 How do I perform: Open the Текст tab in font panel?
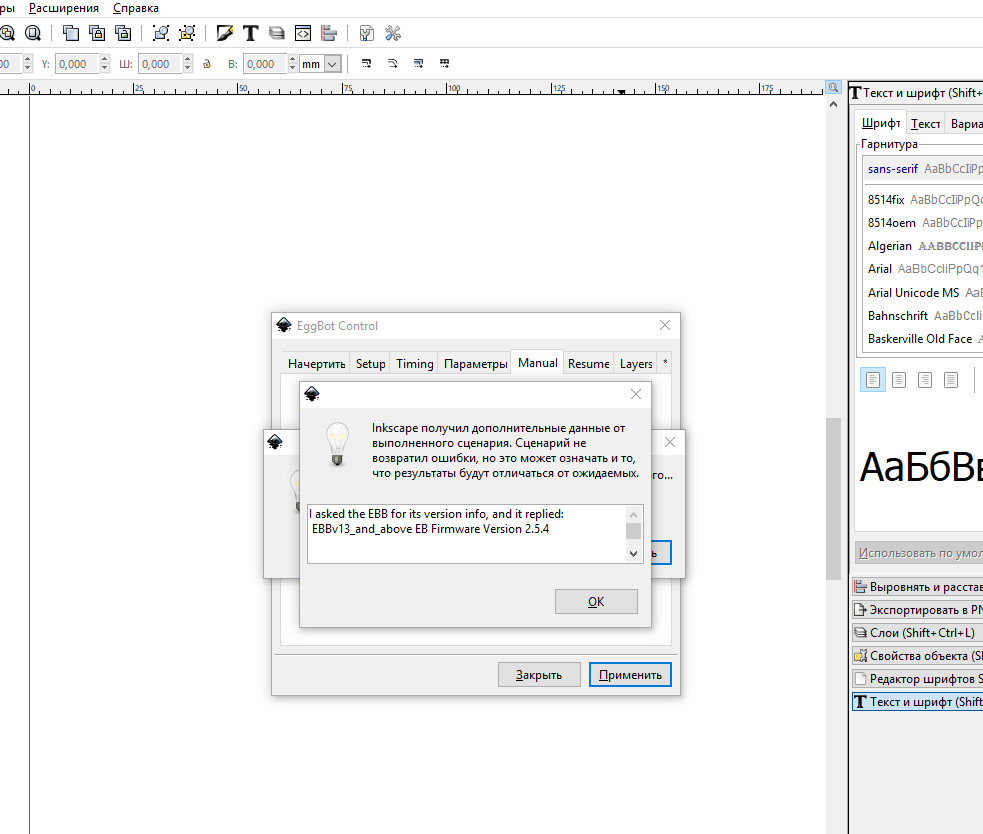(x=925, y=124)
